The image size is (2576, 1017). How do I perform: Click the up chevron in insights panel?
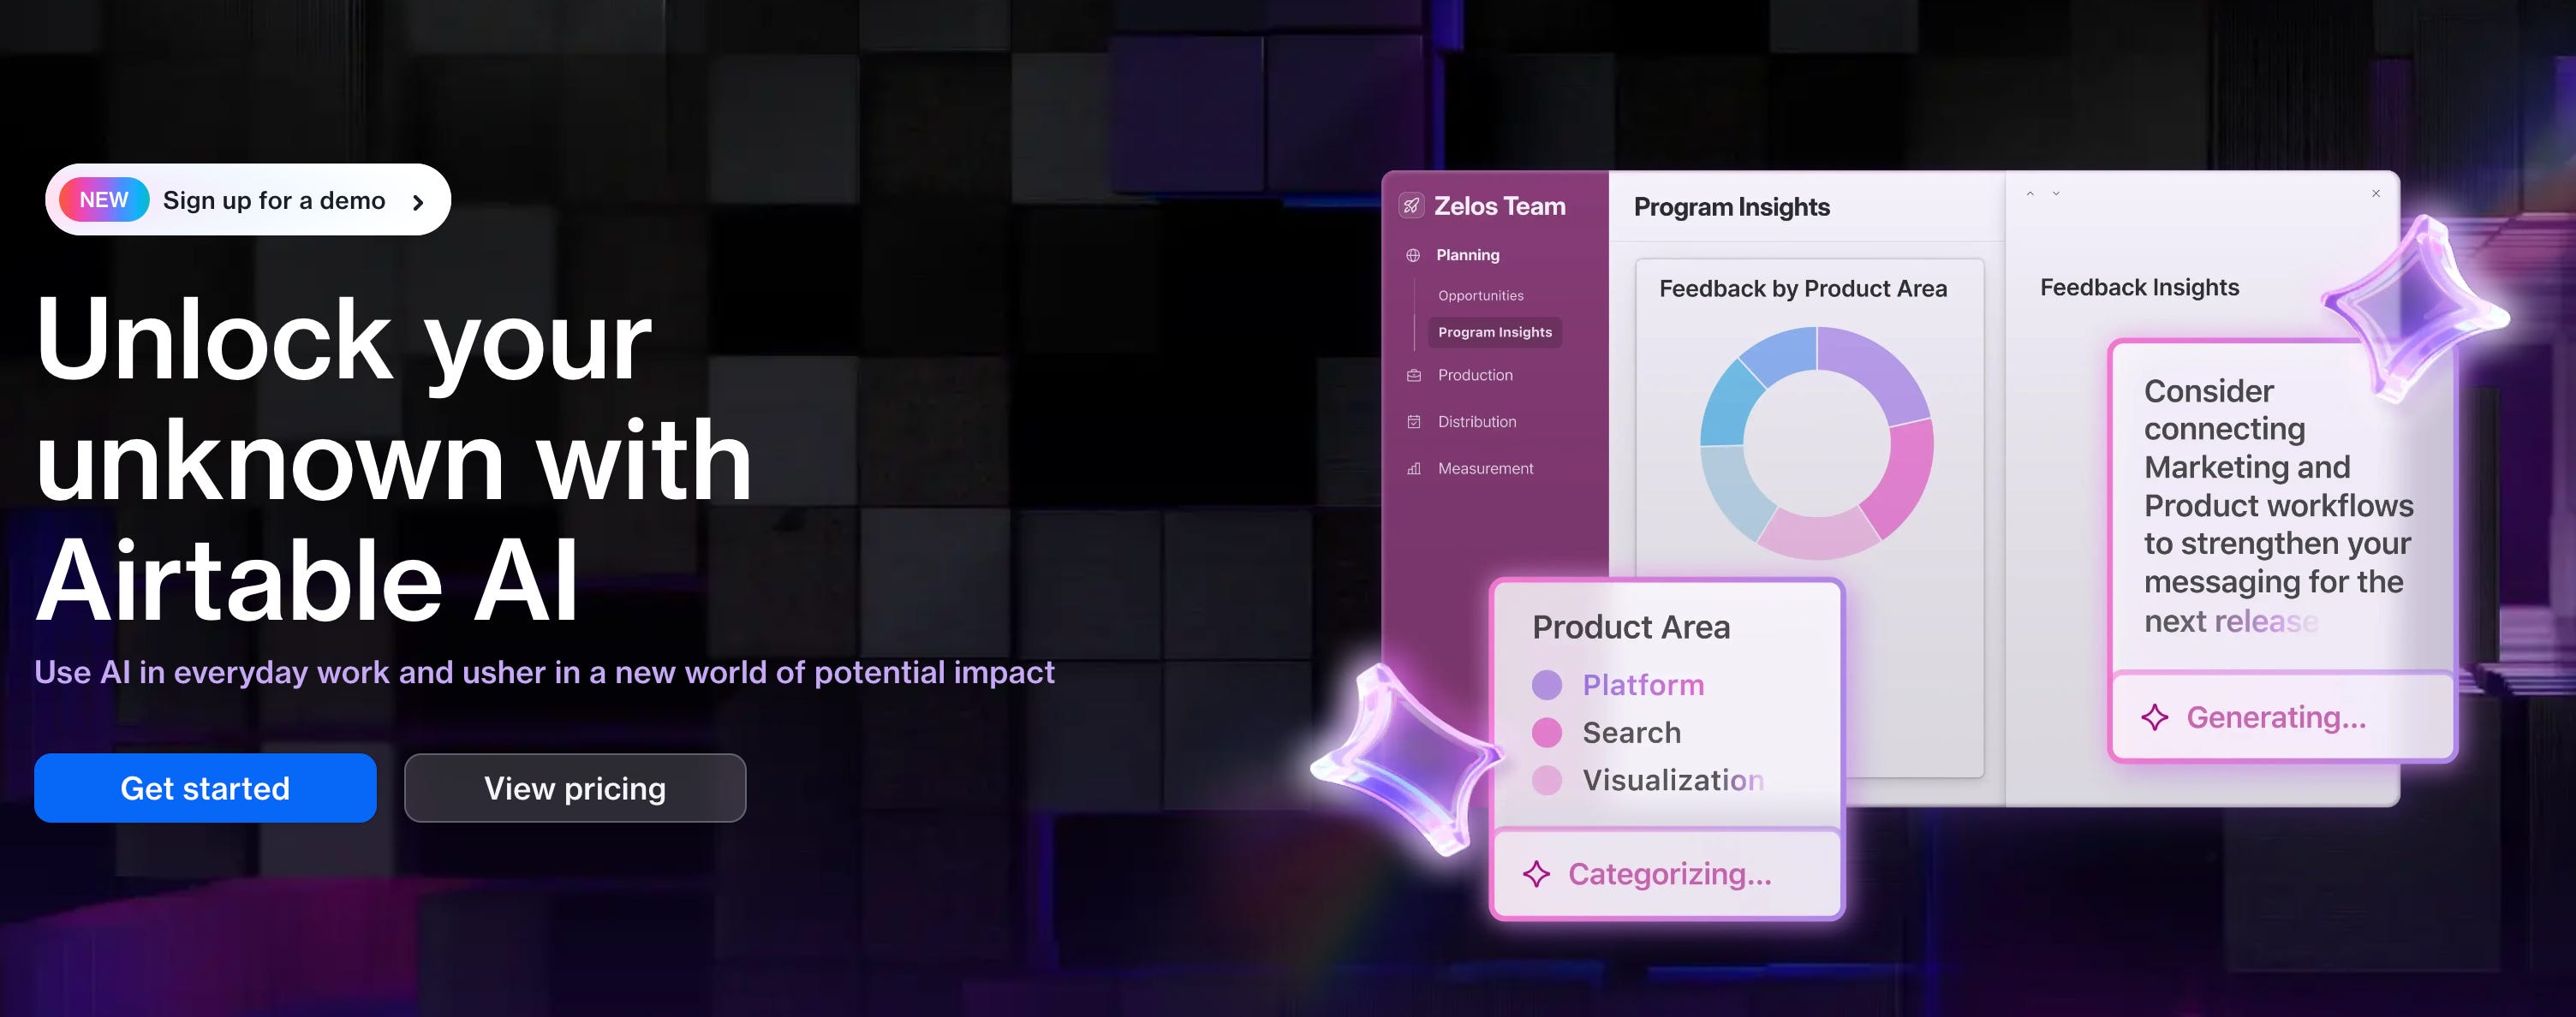coord(2030,194)
